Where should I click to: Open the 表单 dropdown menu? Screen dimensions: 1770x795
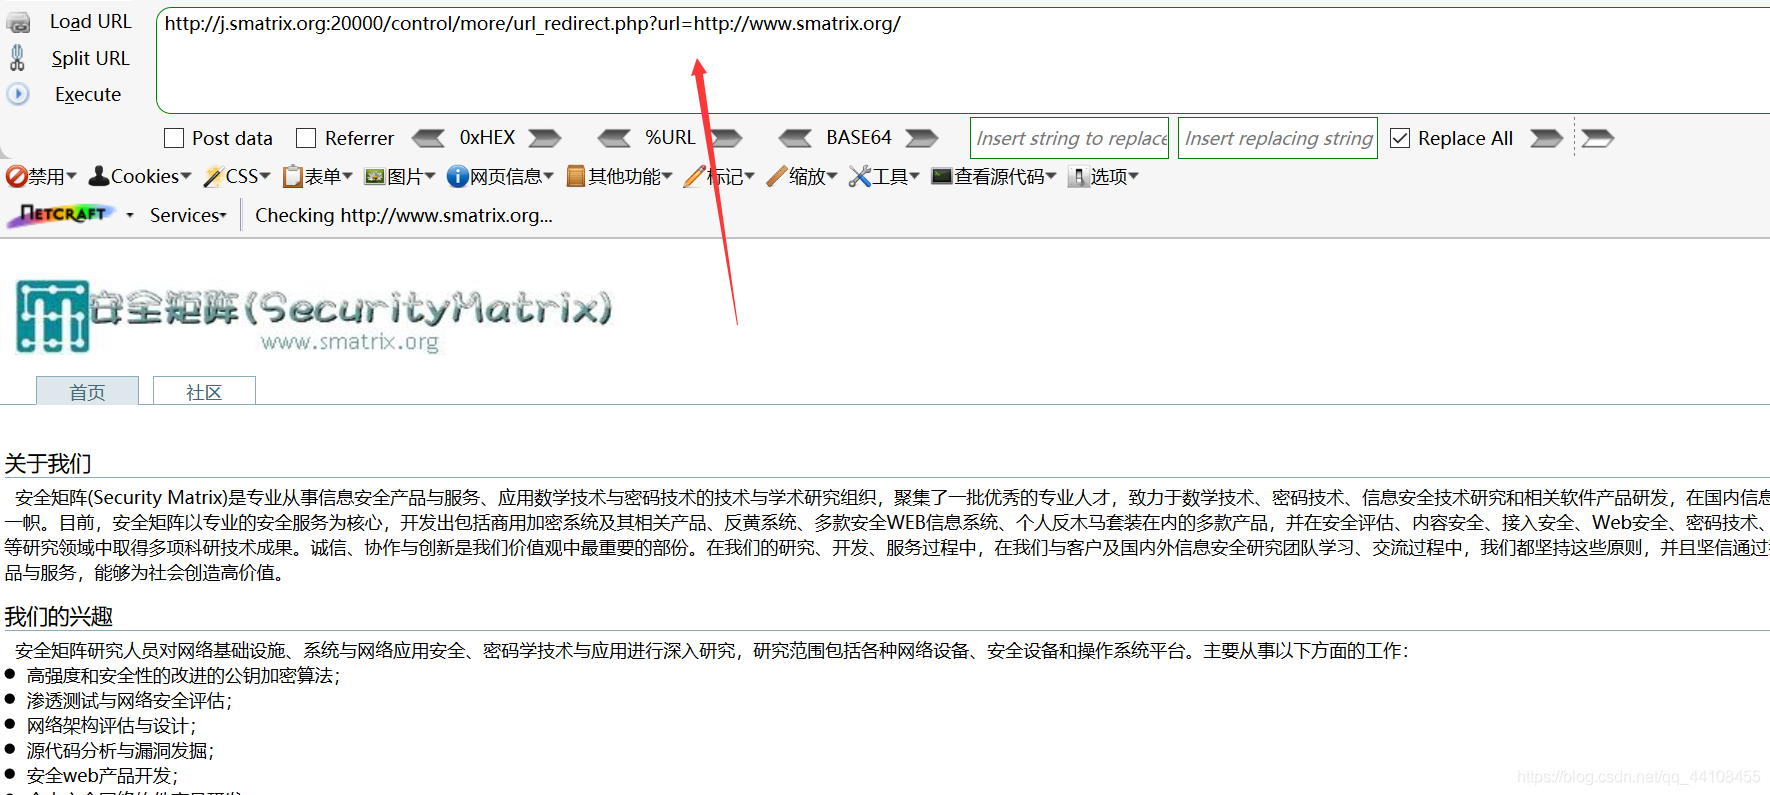click(328, 177)
